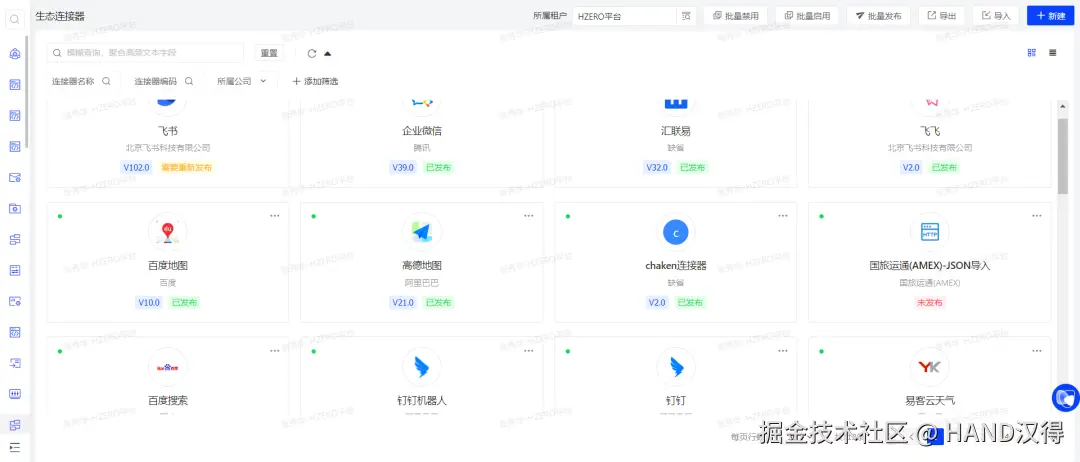Click the 飞飞 card title
Screen dimensions: 1080x462
coord(930,130)
